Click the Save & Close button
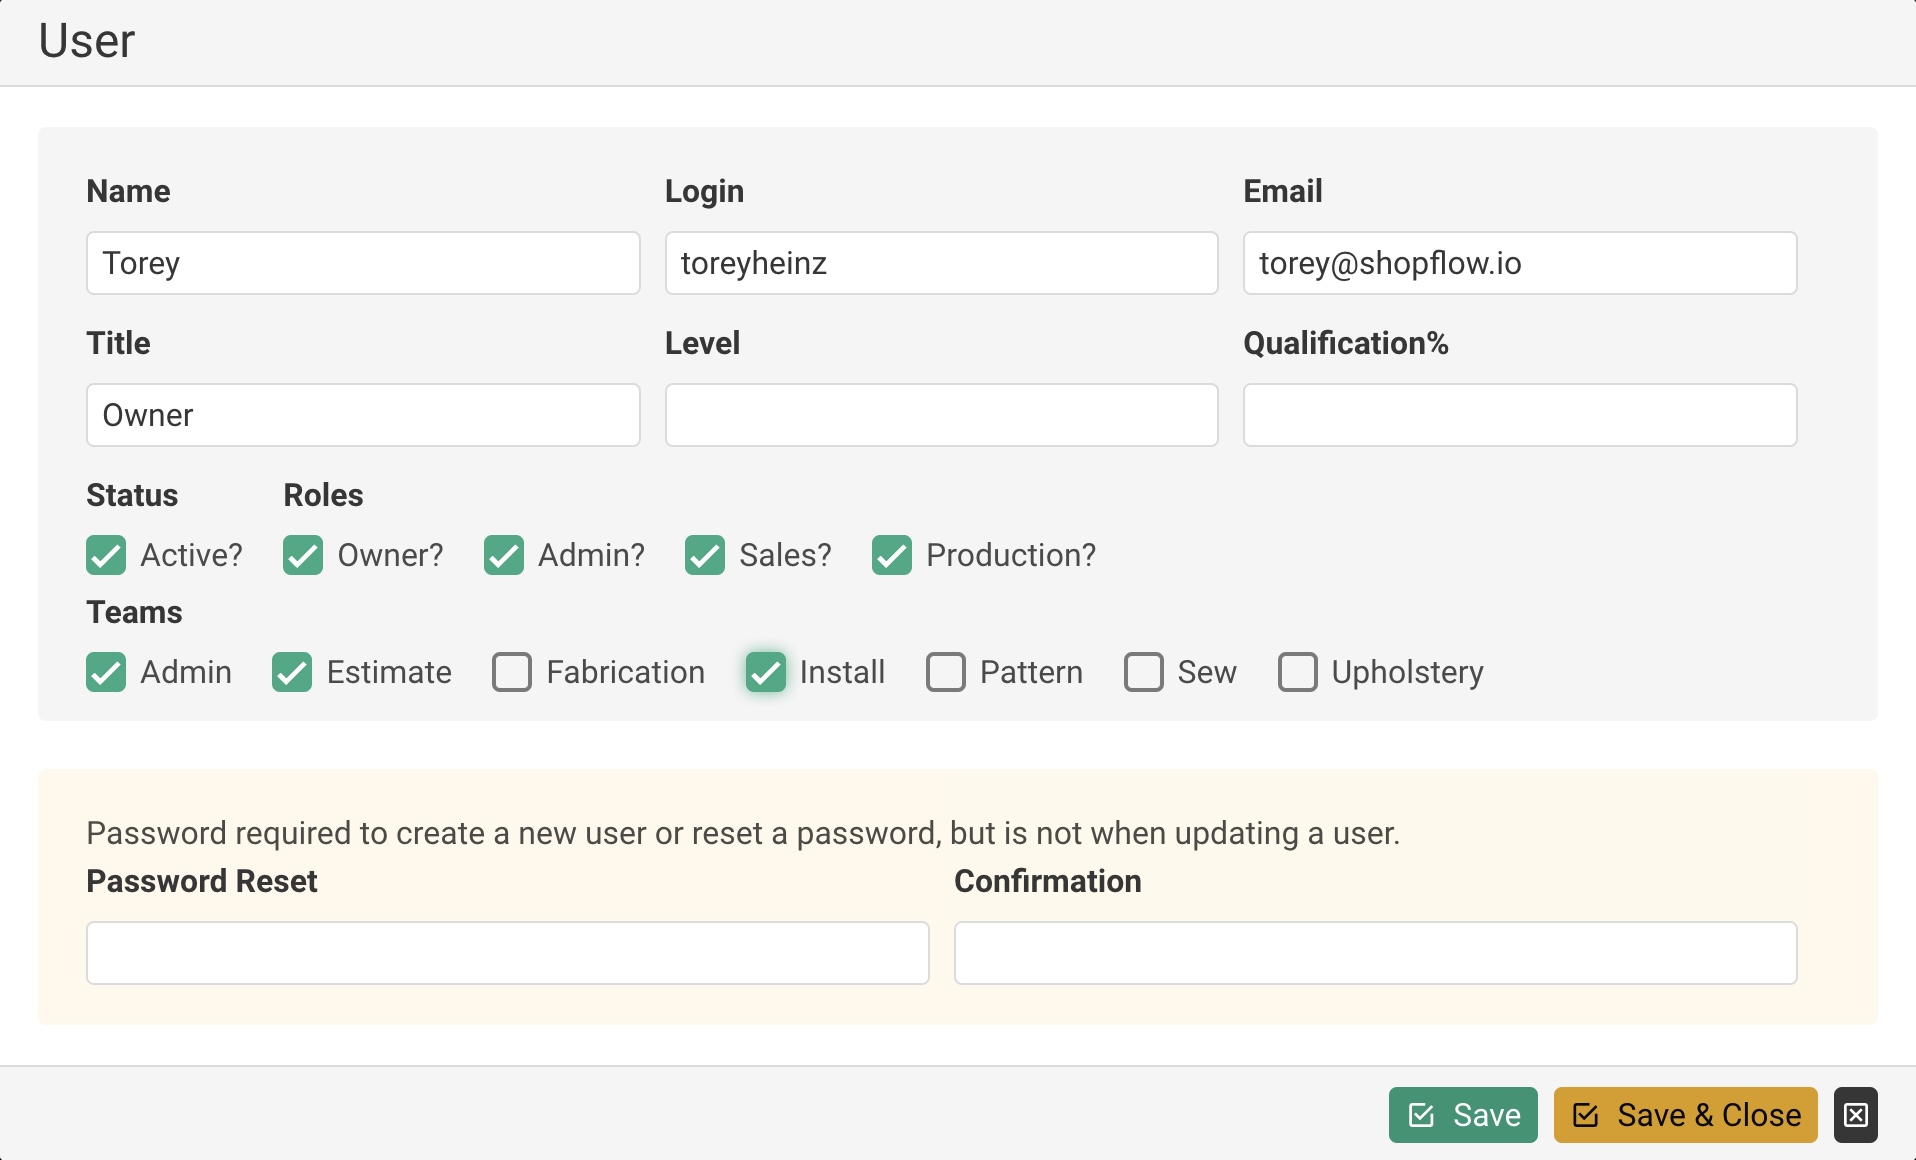 [x=1685, y=1115]
